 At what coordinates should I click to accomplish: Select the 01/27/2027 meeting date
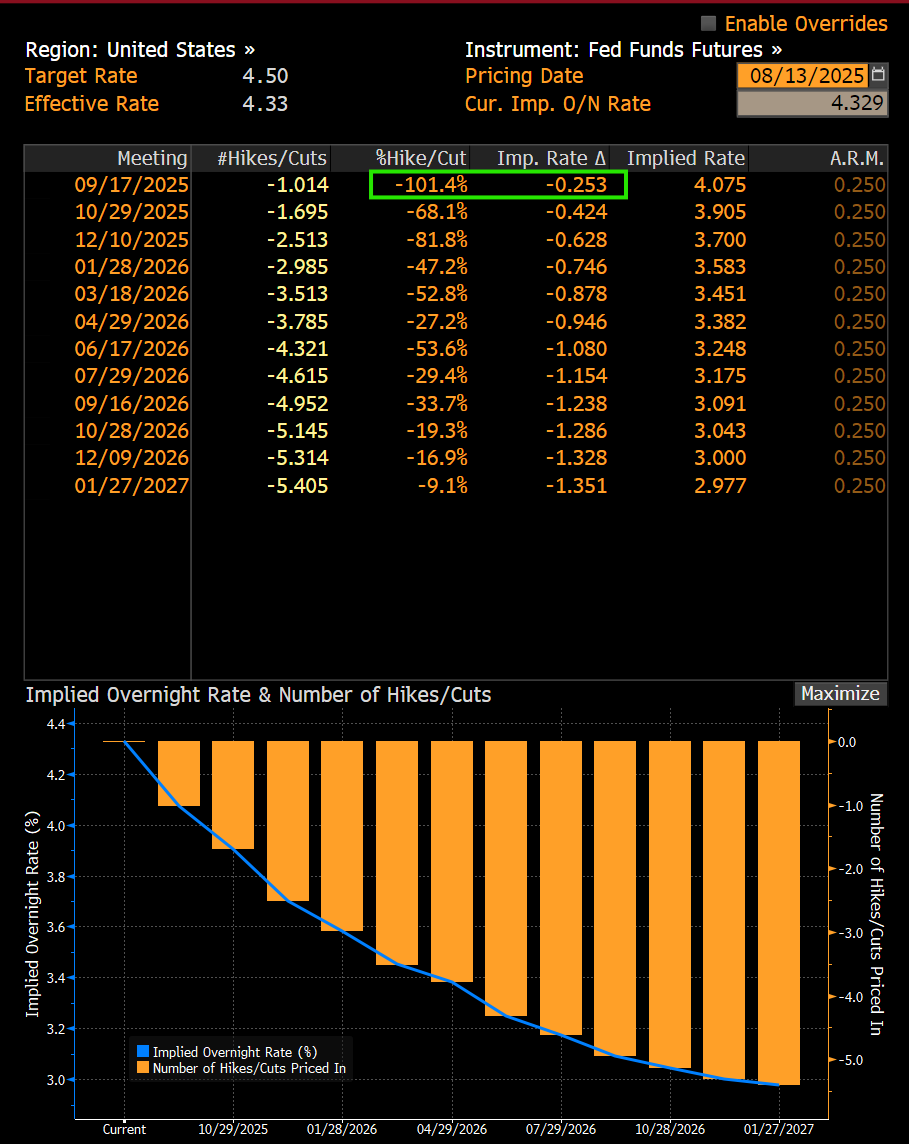coord(131,485)
